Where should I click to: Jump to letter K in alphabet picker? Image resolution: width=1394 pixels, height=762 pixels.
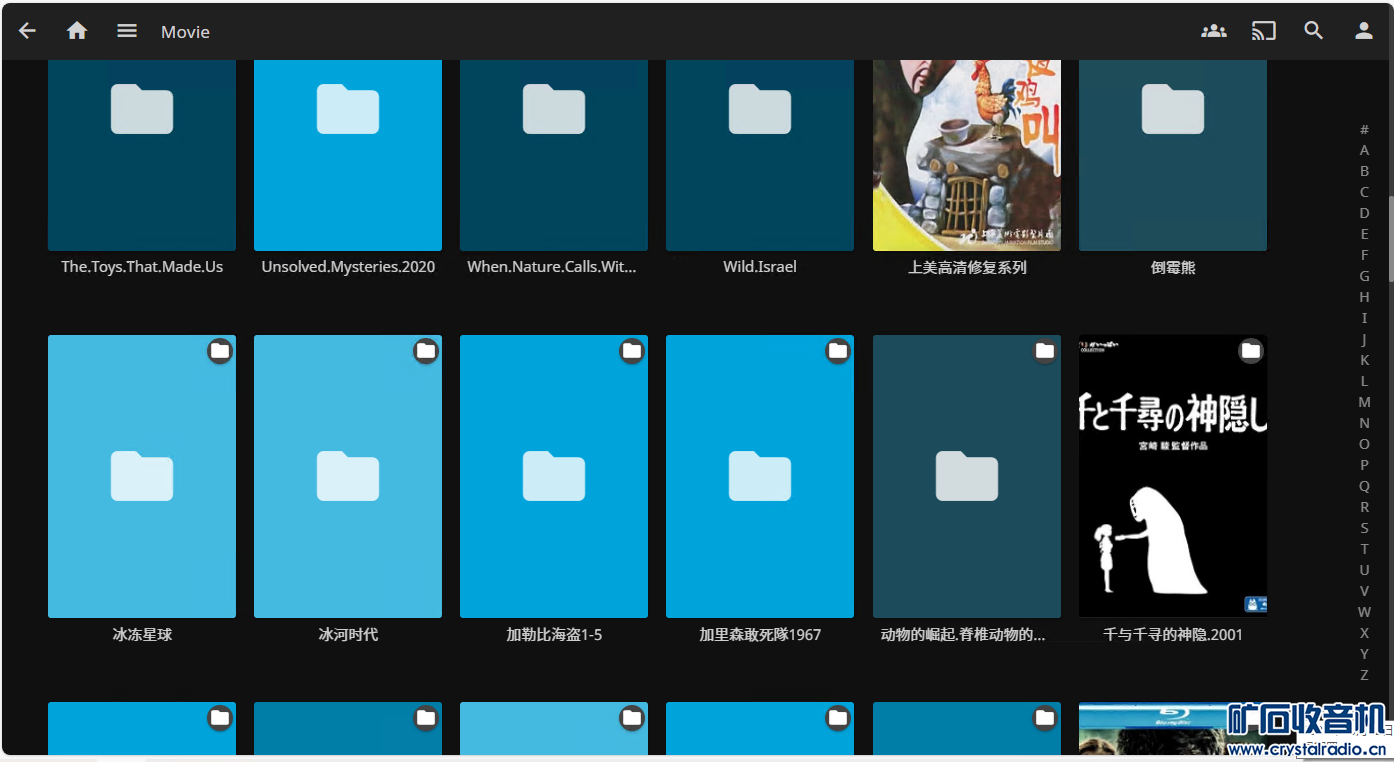tap(1364, 360)
